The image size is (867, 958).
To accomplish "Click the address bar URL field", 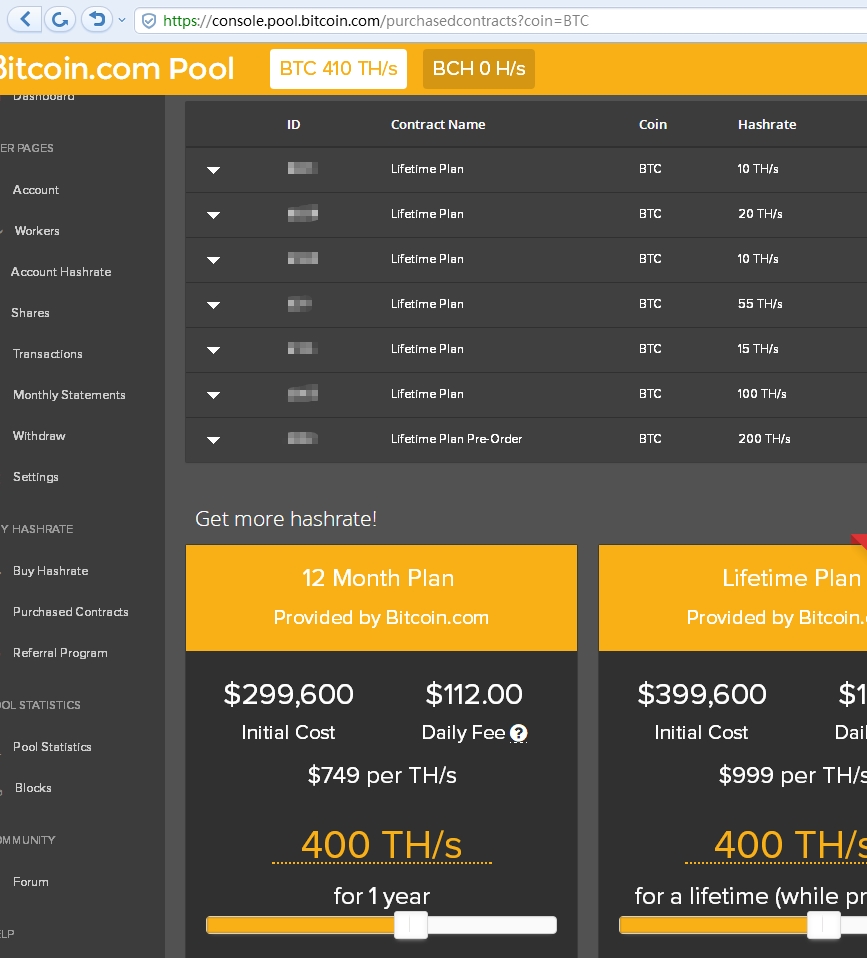I will click(x=501, y=21).
